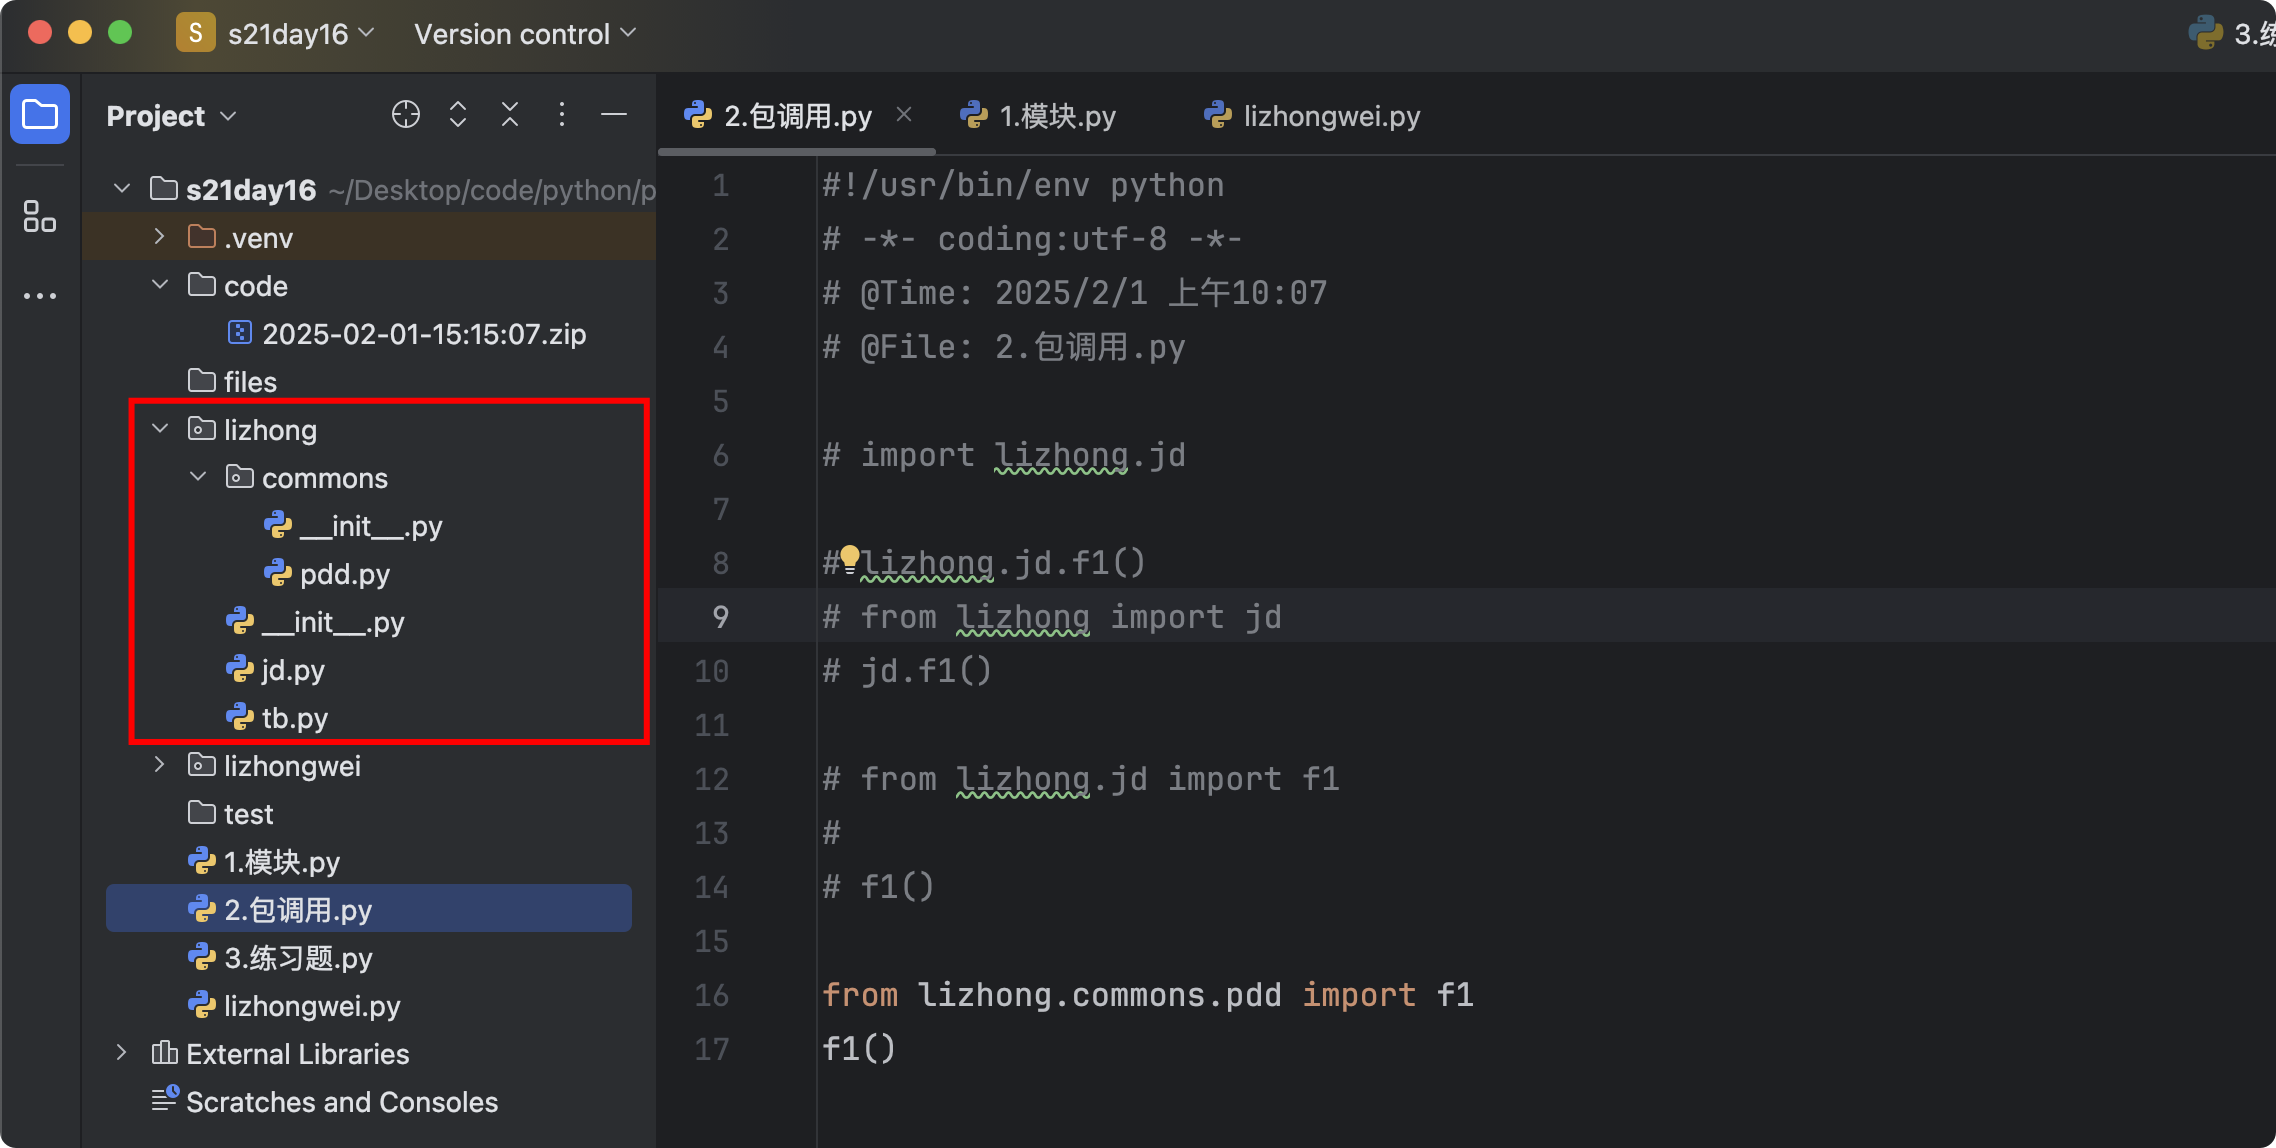2276x1148 pixels.
Task: Select the 2025-02-01-15:15:07.zip file
Action: 423,334
